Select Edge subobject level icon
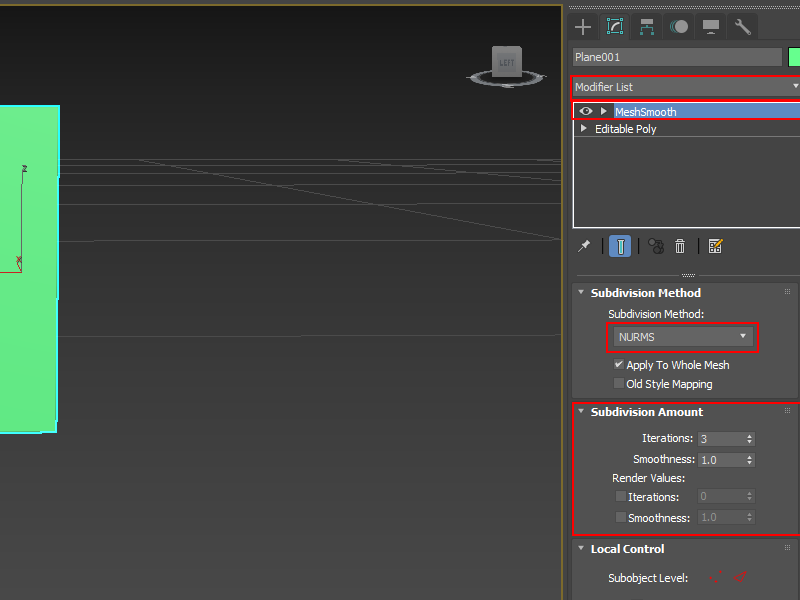800x600 pixels. [x=740, y=577]
